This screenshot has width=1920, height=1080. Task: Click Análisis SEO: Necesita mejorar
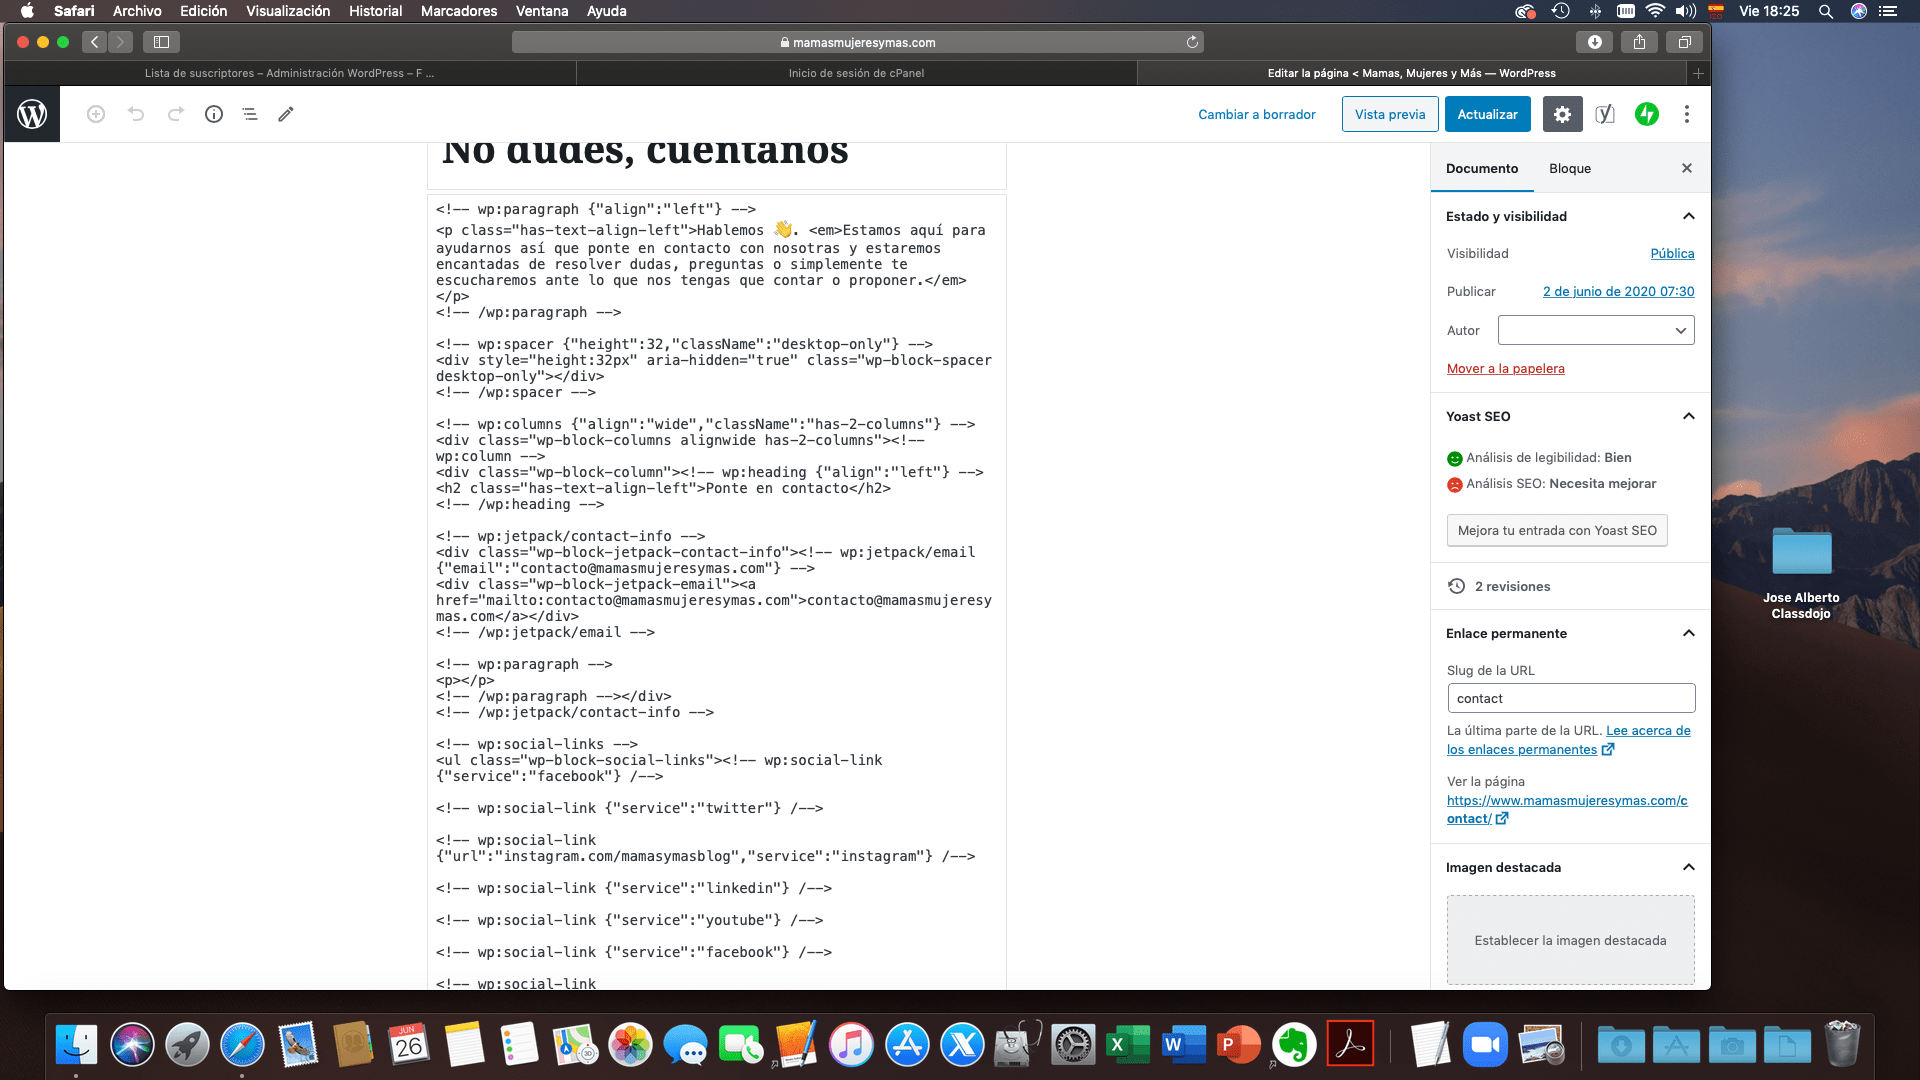[x=1551, y=484]
